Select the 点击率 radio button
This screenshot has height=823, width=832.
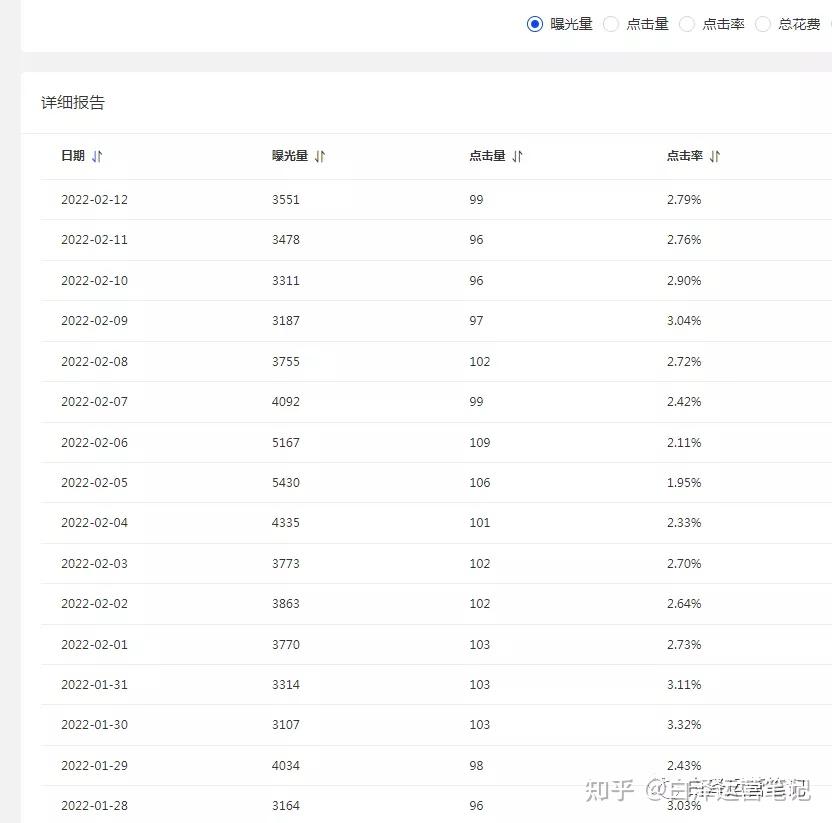687,24
